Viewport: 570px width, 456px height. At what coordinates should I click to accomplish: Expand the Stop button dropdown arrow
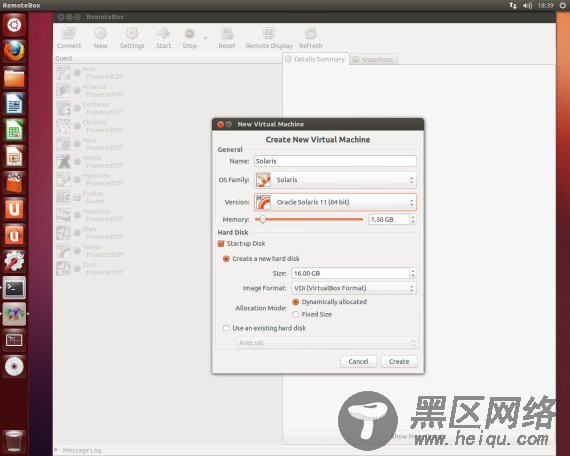click(205, 38)
